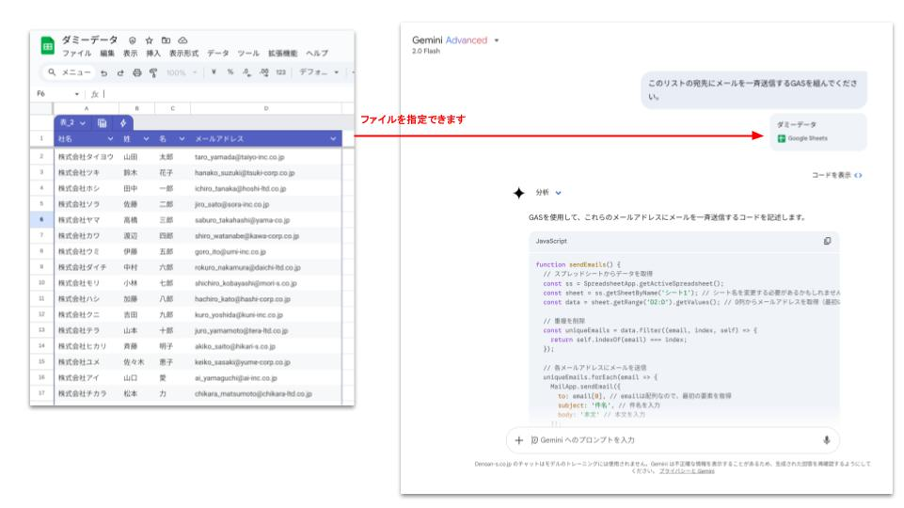This screenshot has width=904, height=508.
Task: Expand the 分析 section chevron
Action: coord(558,193)
